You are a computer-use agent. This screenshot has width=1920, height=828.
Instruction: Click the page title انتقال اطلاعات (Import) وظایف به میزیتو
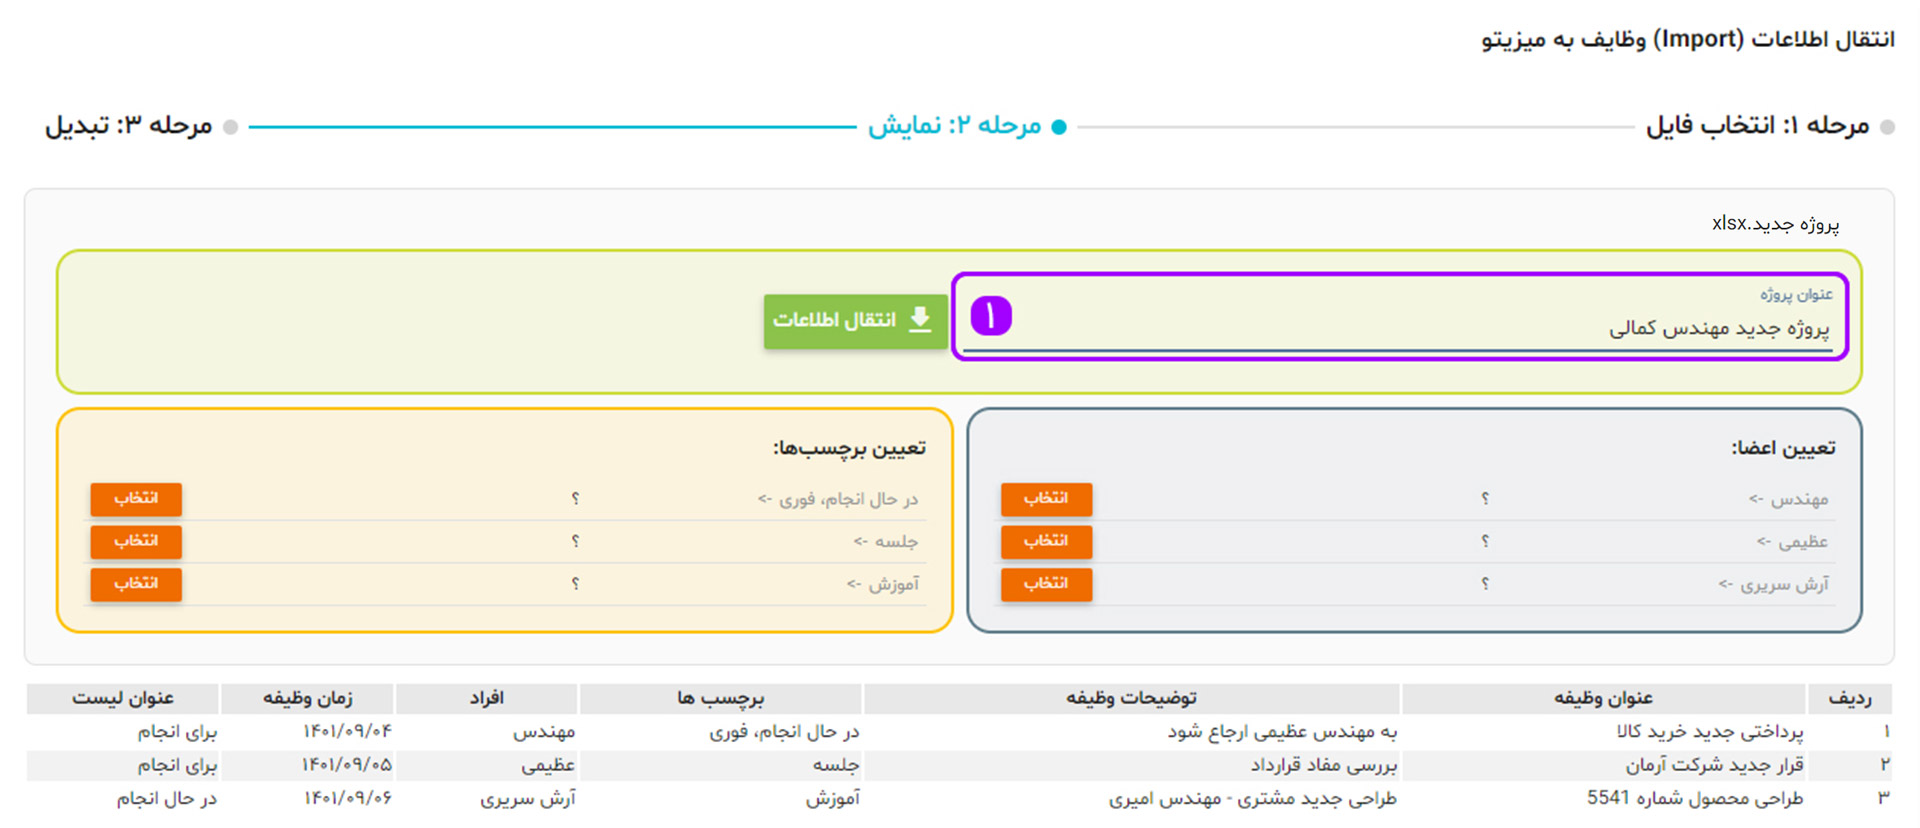[1688, 39]
